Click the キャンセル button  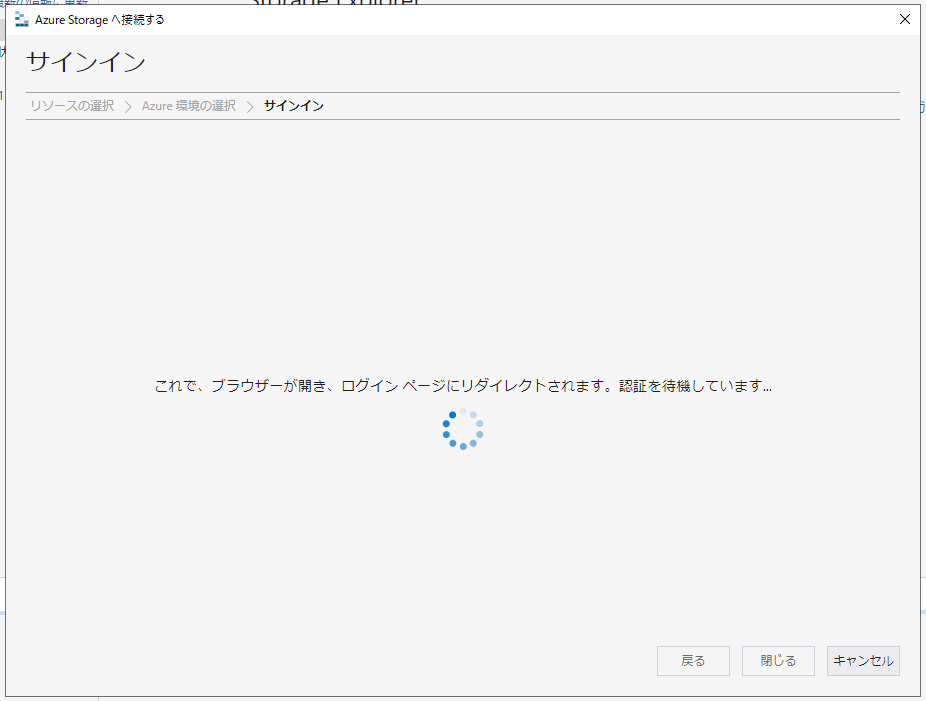863,660
